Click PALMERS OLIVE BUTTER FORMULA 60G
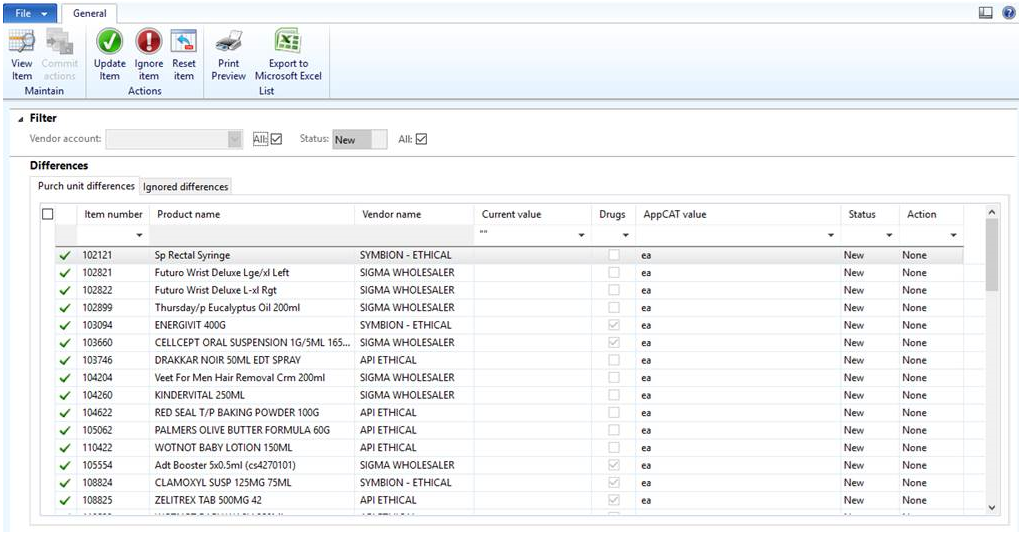This screenshot has width=1019, height=546. tap(242, 430)
